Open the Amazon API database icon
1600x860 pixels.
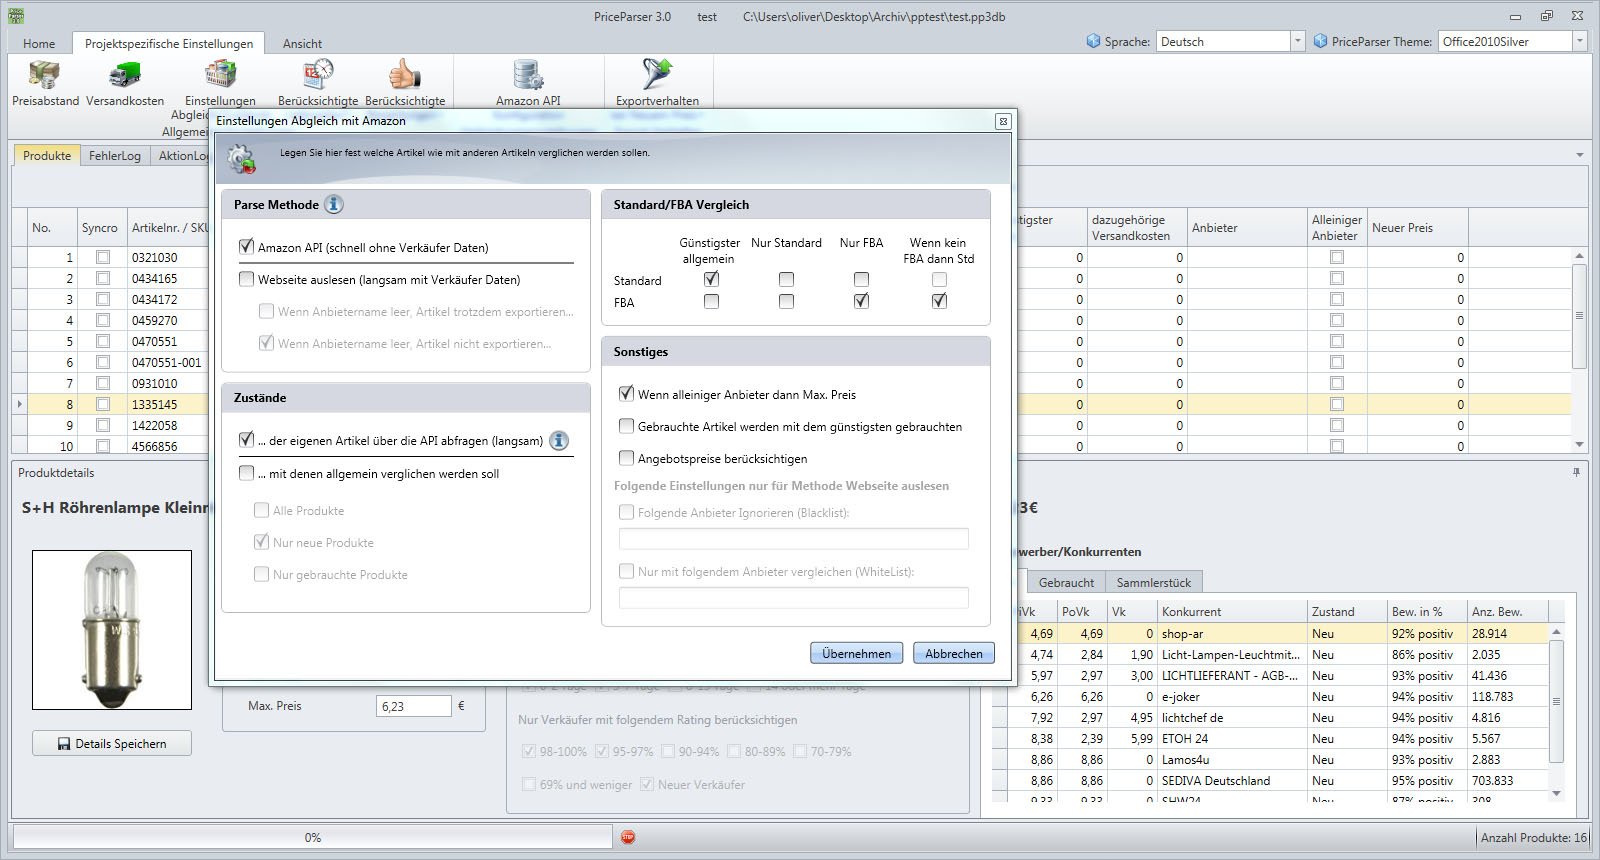click(528, 75)
